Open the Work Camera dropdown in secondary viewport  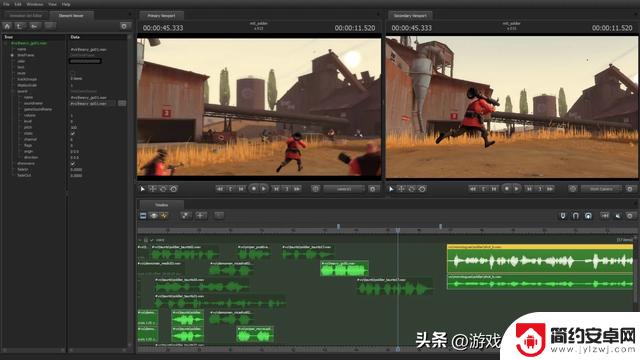click(601, 189)
